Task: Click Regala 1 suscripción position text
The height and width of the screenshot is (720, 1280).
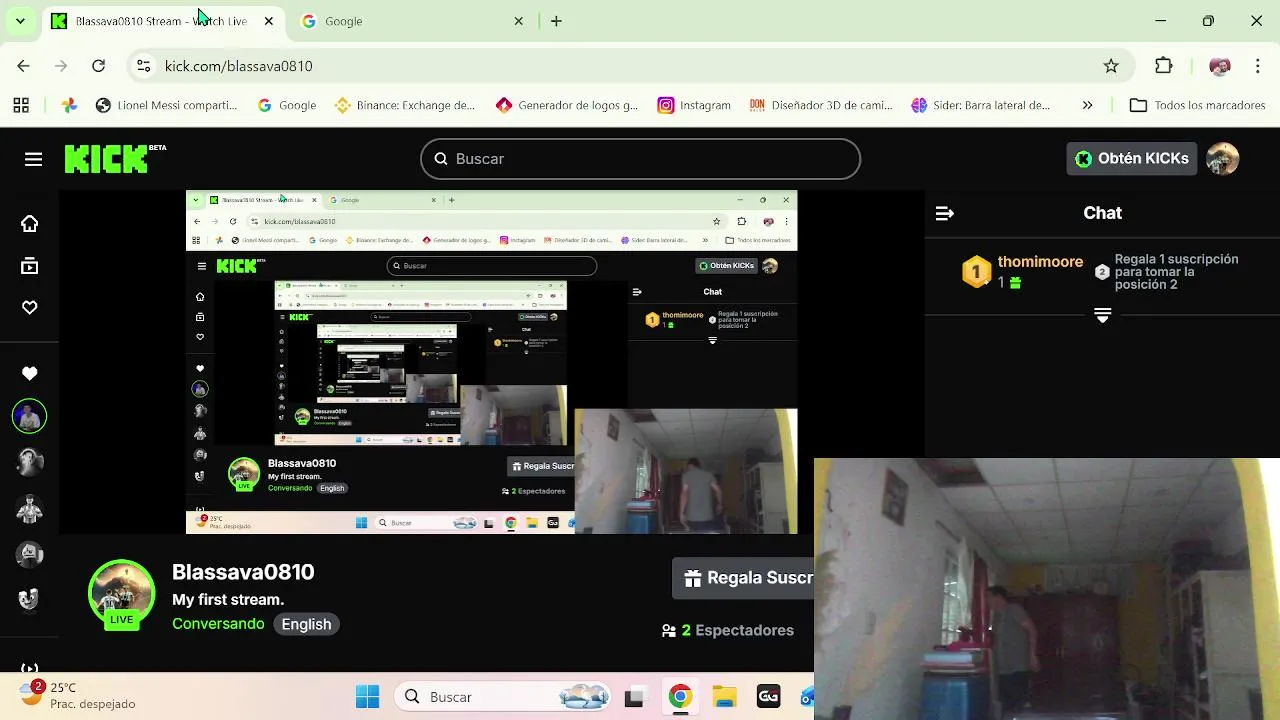Action: pyautogui.click(x=1177, y=272)
